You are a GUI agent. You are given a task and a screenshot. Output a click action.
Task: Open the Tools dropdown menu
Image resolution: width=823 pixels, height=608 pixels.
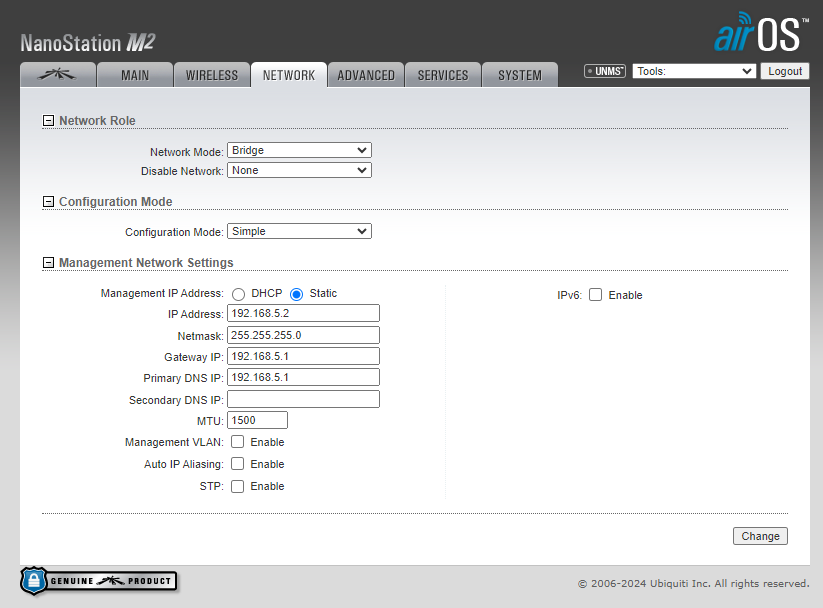coord(694,71)
